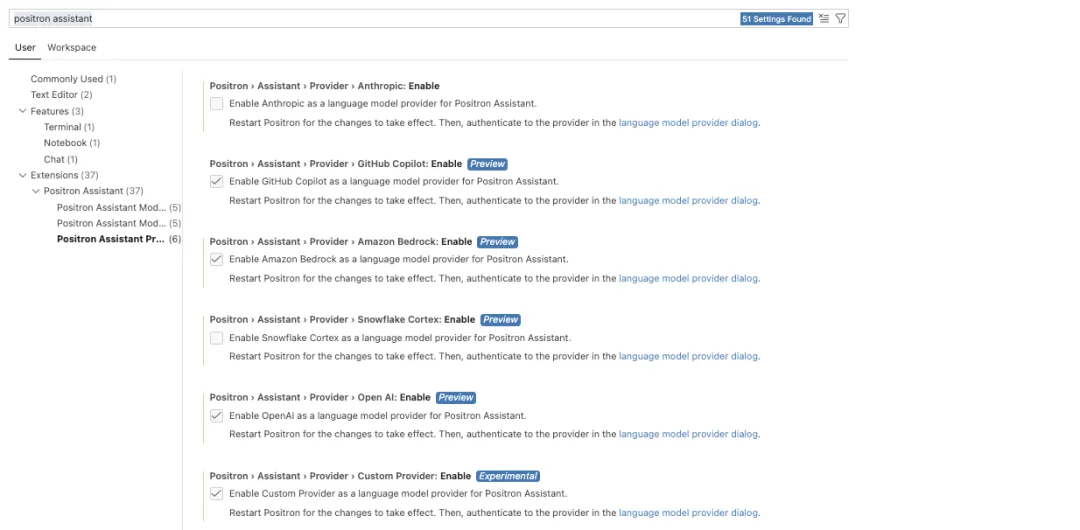Clear the settings search input icon
Screen dimensions: 1080x530
tap(824, 19)
